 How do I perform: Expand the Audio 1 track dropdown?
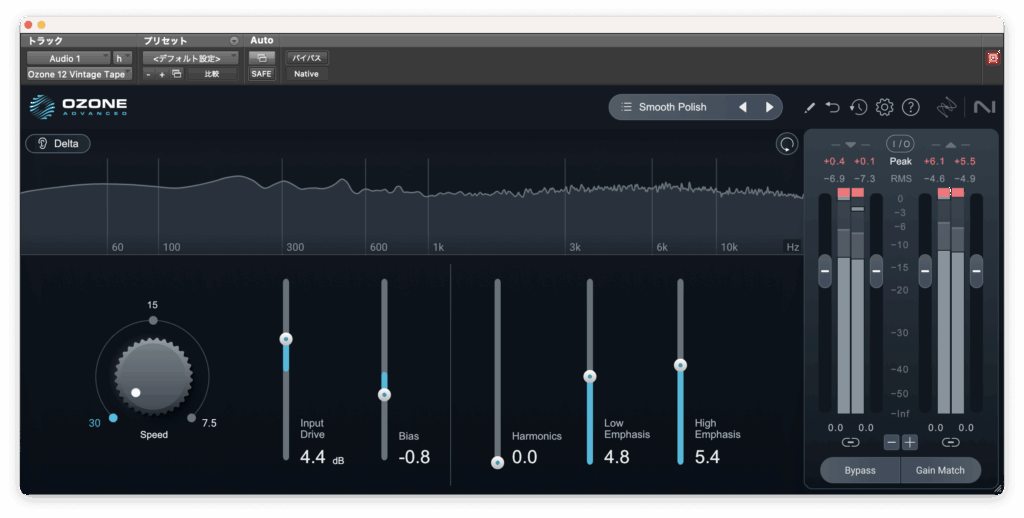pos(68,59)
